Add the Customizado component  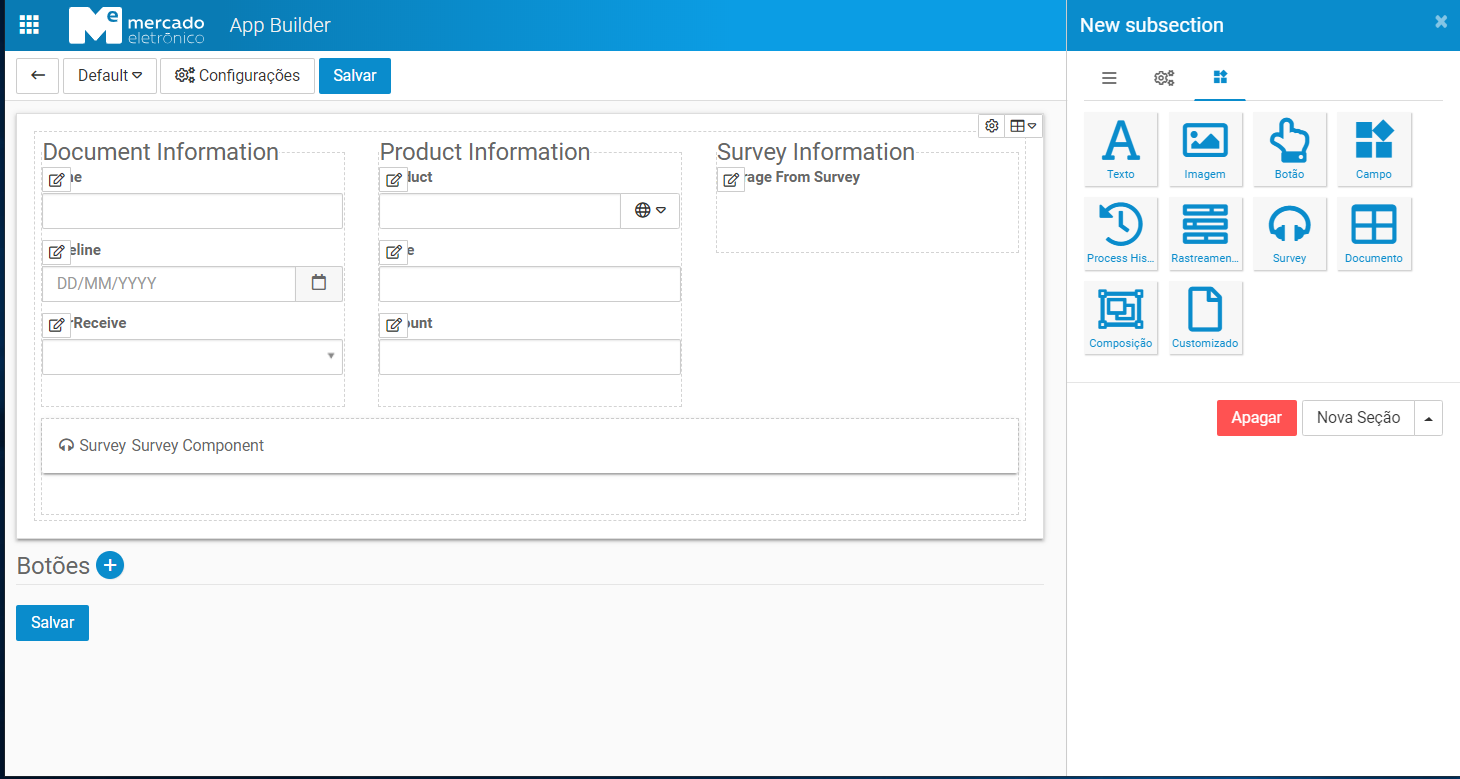click(x=1205, y=317)
